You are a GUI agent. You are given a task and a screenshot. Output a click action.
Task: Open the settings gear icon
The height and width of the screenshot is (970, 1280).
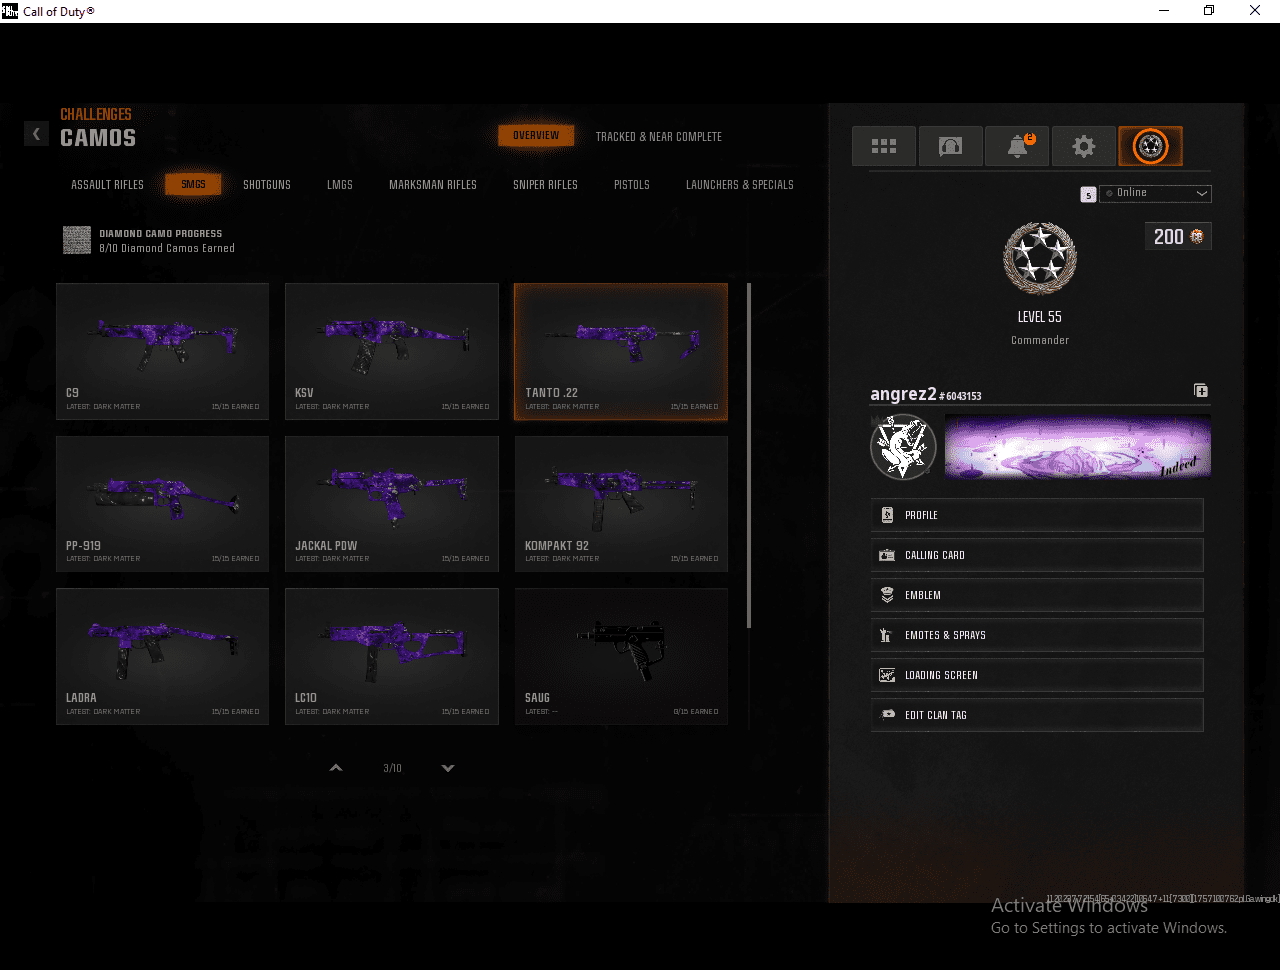1083,146
